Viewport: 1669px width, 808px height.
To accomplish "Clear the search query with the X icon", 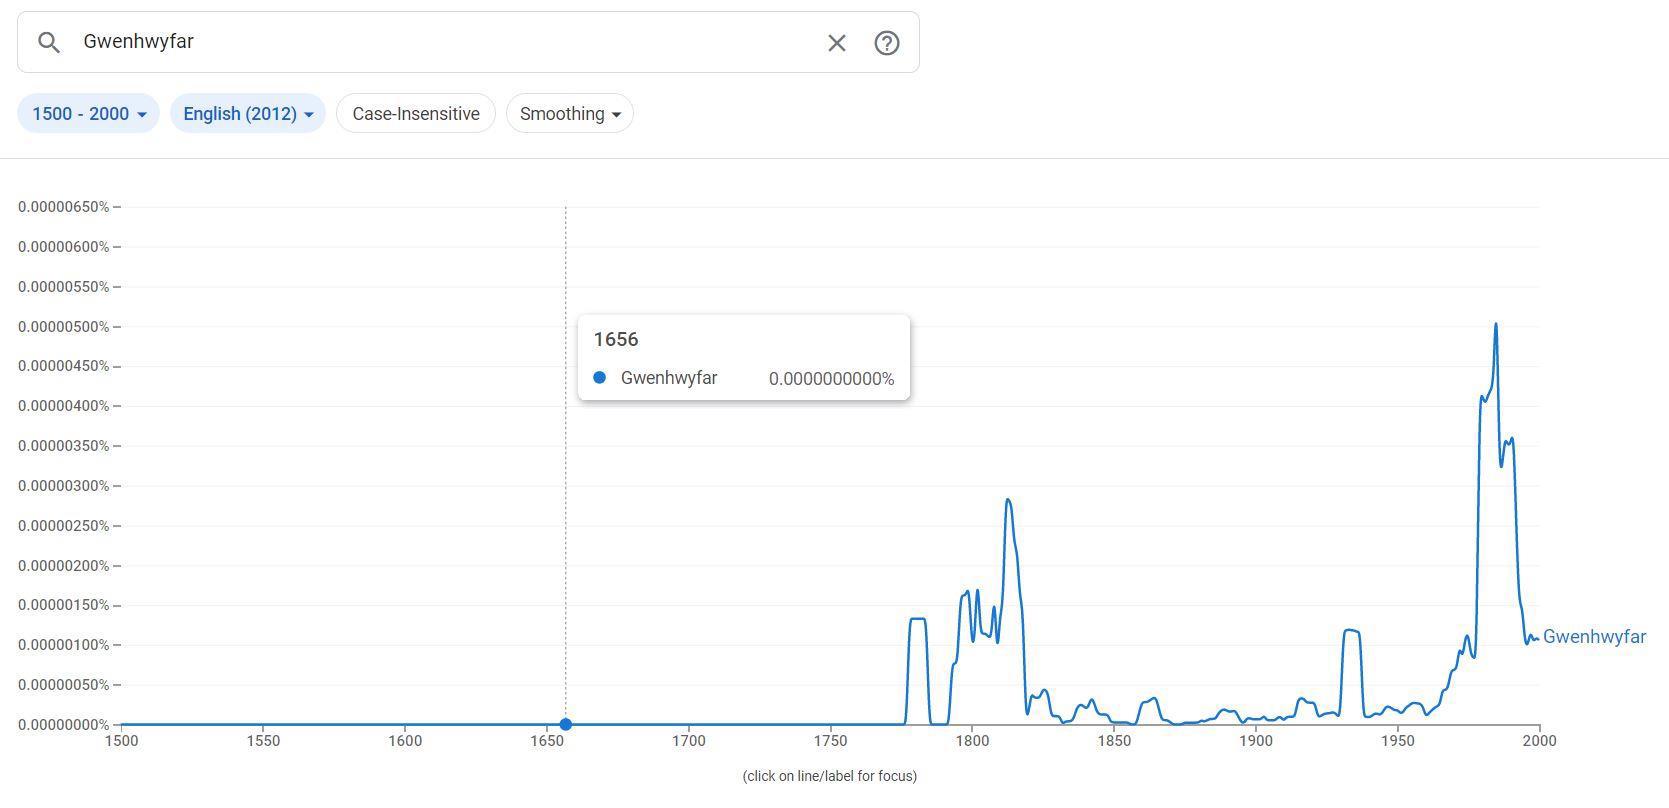I will [836, 42].
